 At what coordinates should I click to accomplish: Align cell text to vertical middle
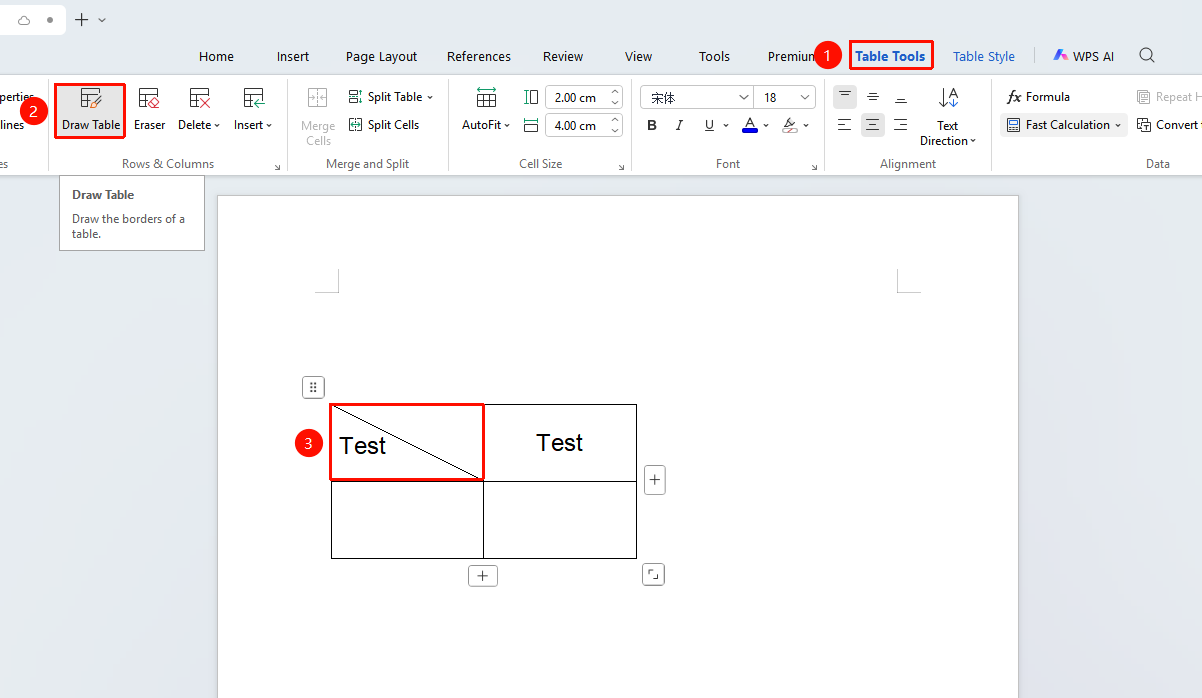[x=873, y=97]
